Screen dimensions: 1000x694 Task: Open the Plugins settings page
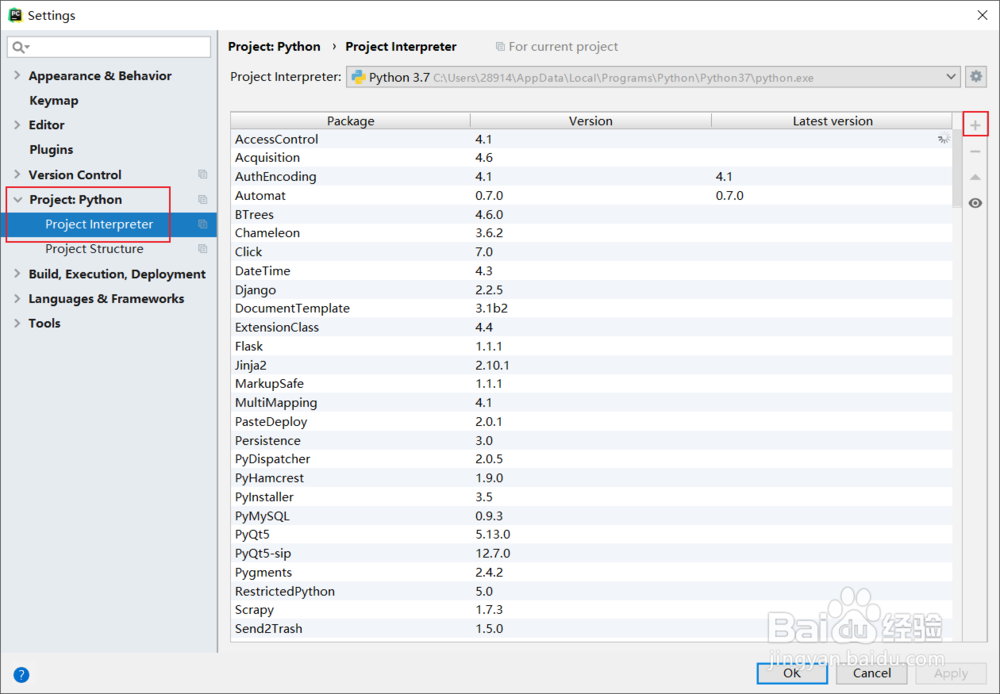[x=51, y=149]
